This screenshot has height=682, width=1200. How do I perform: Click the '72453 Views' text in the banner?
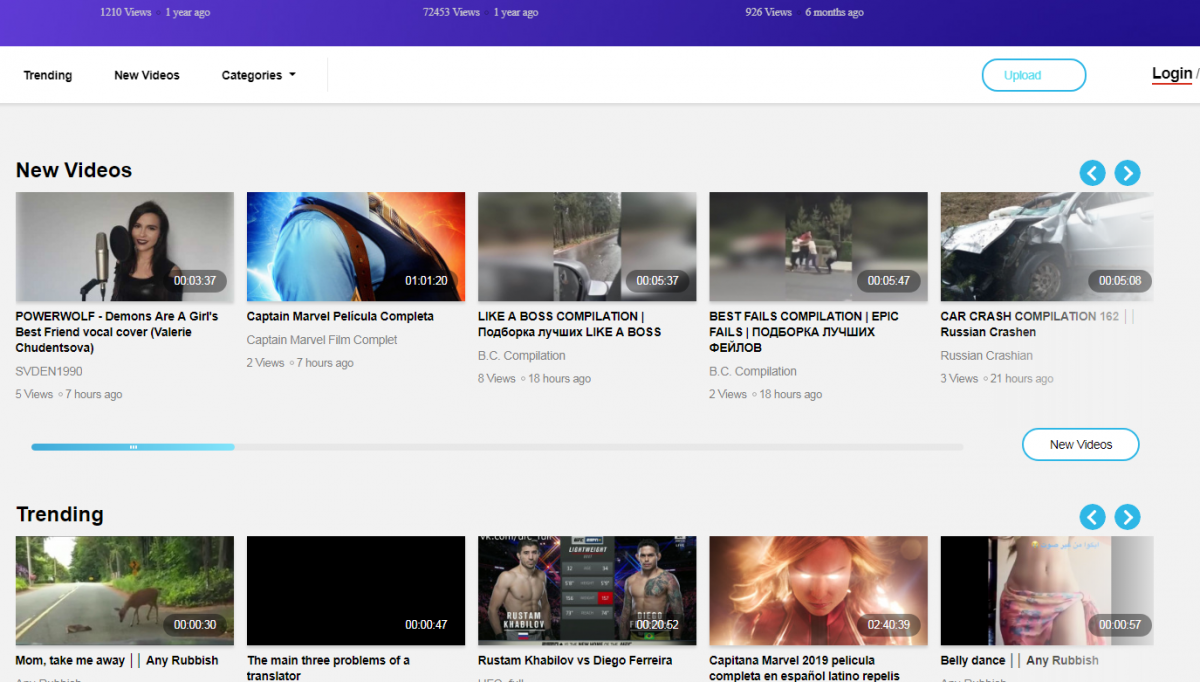click(452, 12)
